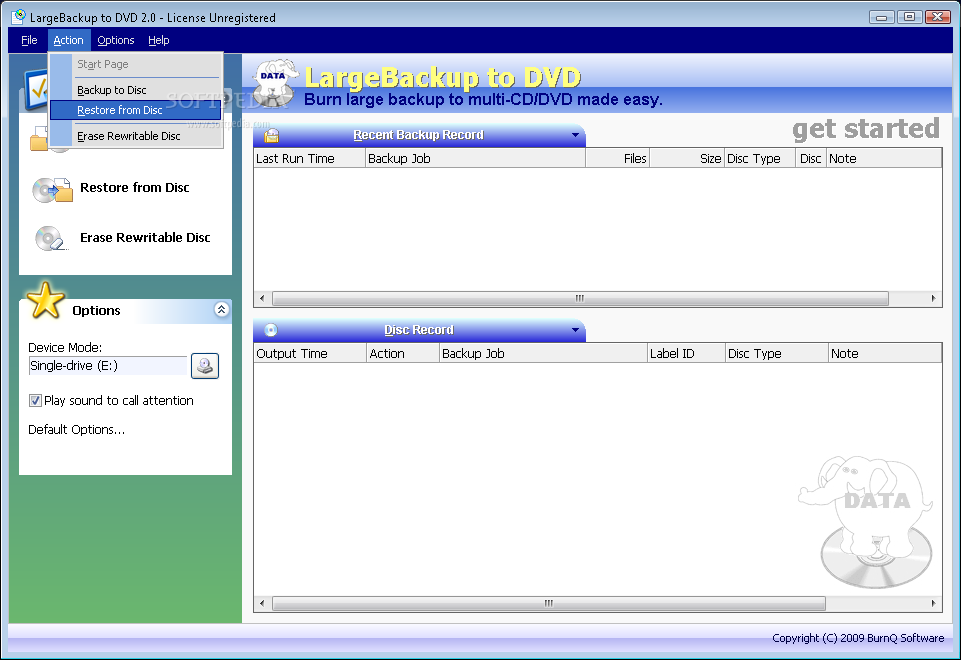Sort by Output Time column header
This screenshot has width=961, height=660.
pos(310,354)
